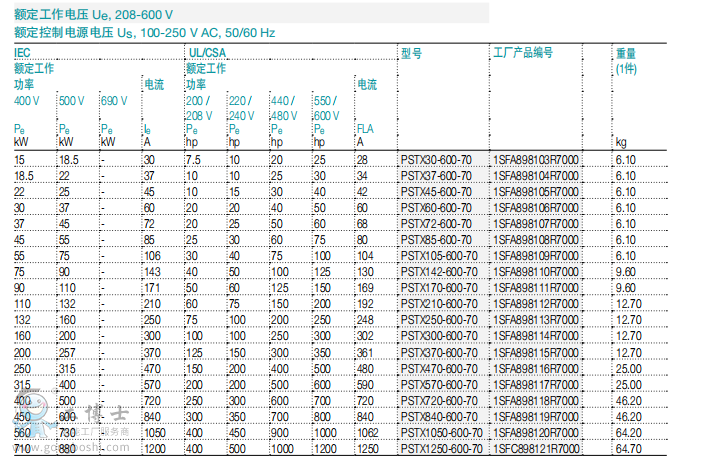Click product code 1SFA898112R7000

point(535,304)
